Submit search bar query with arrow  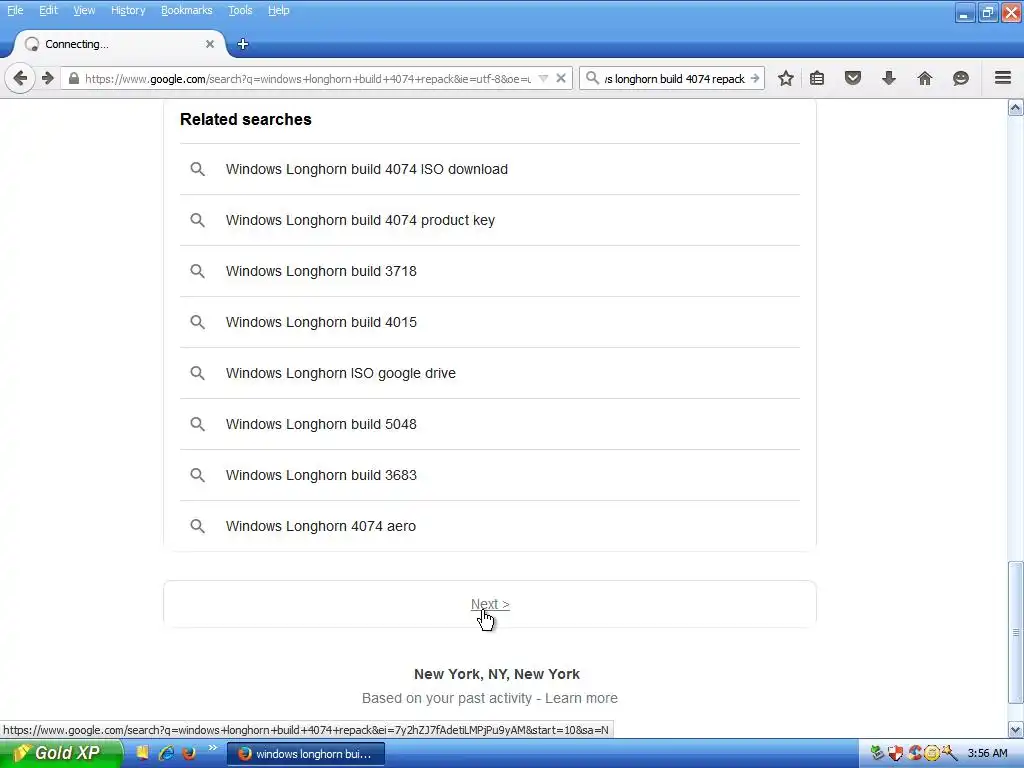click(x=755, y=78)
